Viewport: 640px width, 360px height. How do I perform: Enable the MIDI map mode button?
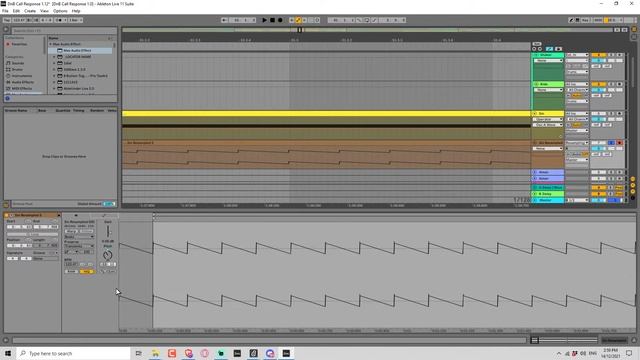click(598, 20)
